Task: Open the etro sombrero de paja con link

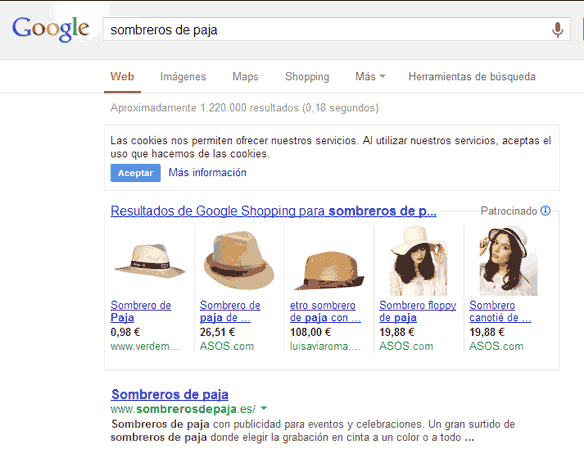Action: (x=325, y=311)
